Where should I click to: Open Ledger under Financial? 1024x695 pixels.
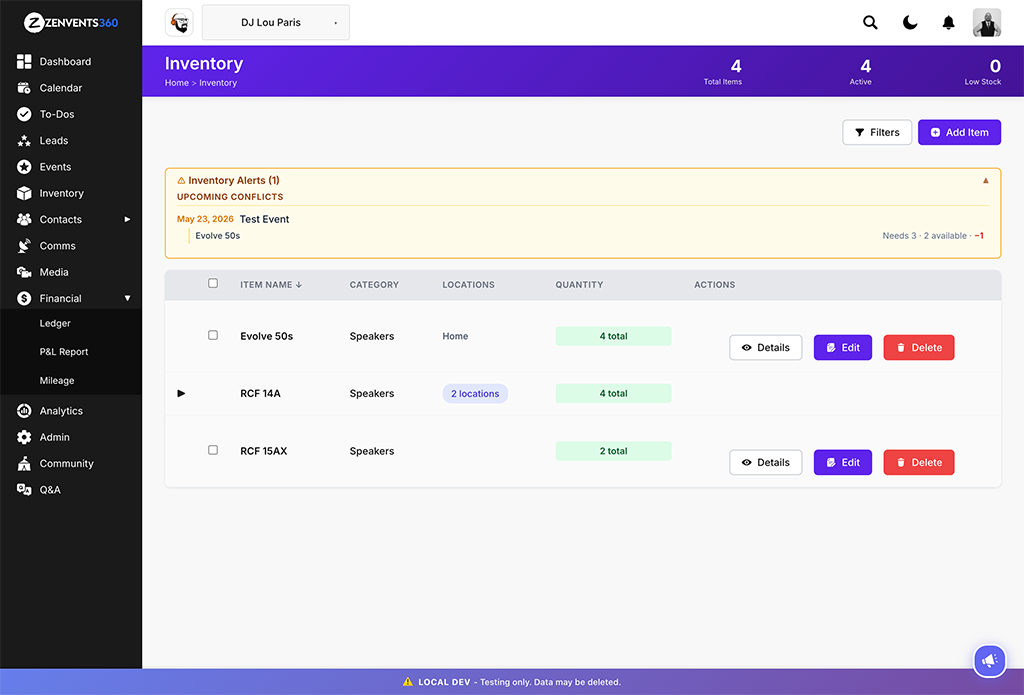[55, 323]
